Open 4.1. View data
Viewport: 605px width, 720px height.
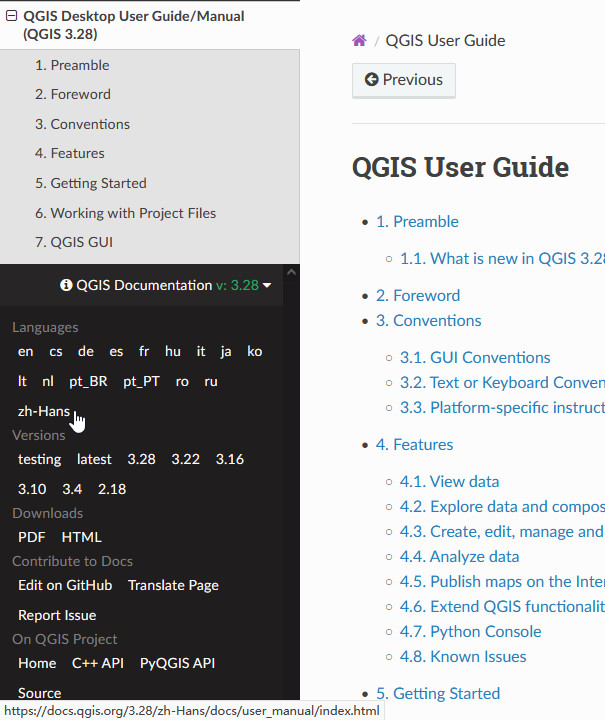tap(449, 482)
